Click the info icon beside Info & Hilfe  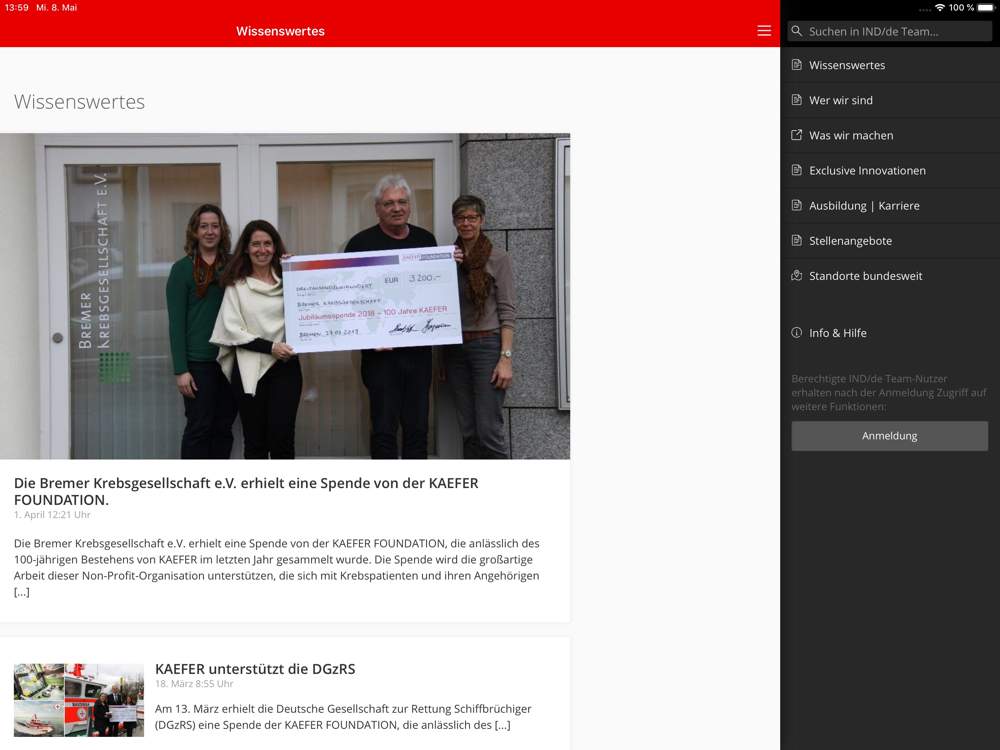tap(797, 332)
